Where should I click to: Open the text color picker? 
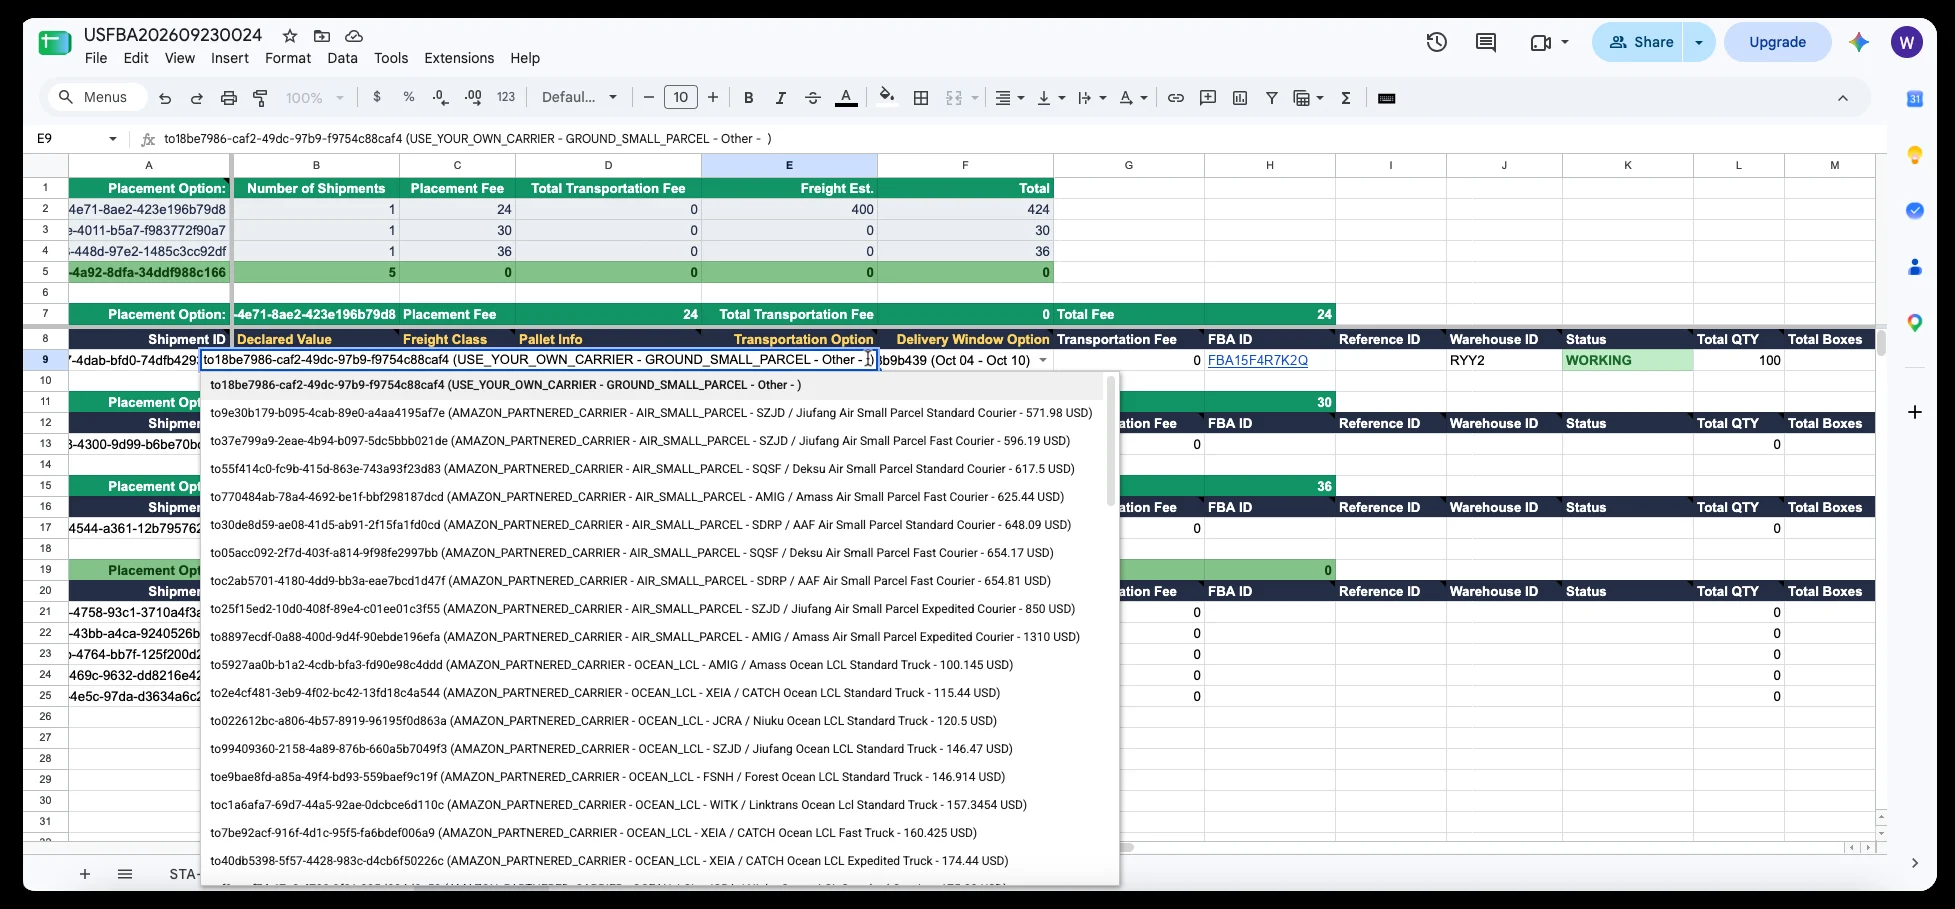(x=846, y=98)
